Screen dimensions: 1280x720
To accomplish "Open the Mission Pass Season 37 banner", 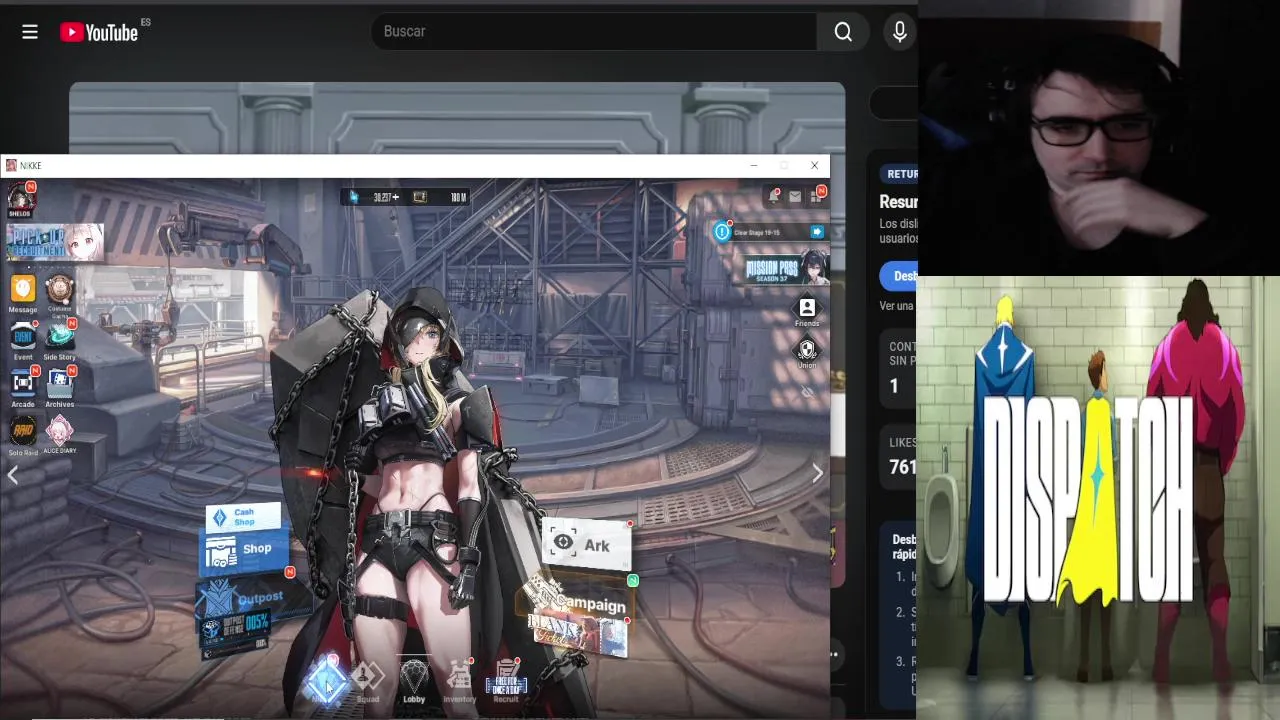I will 786,267.
